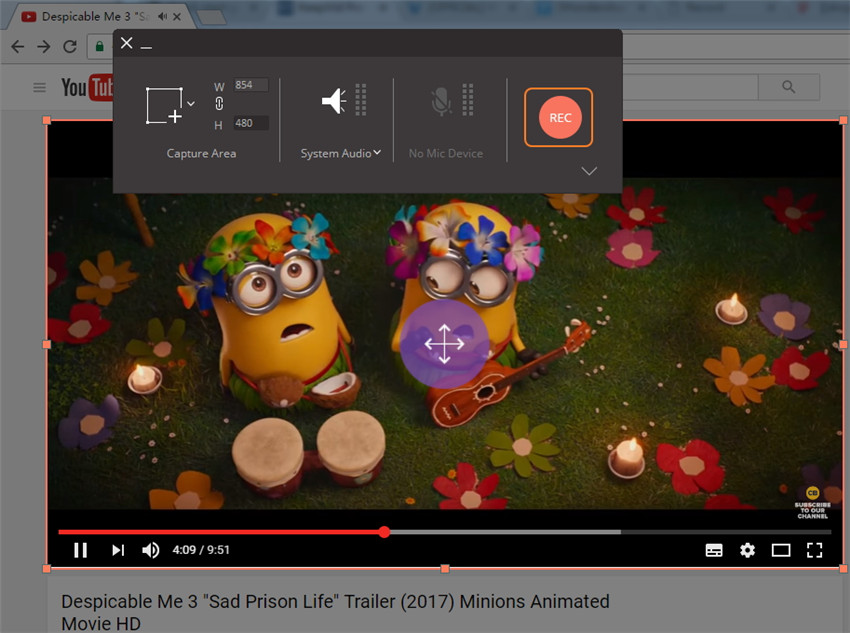This screenshot has width=850, height=633.
Task: Expand the recorder panel's bottom chevron
Action: coord(589,171)
